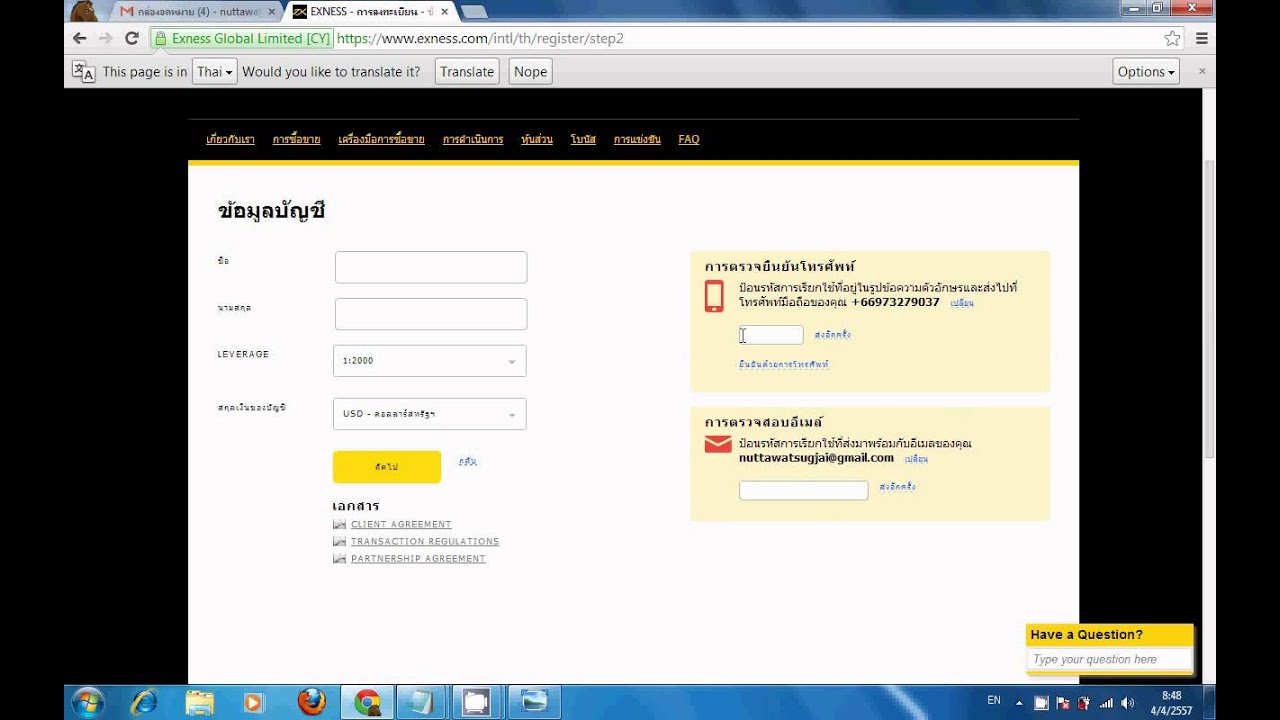Click change link next to email address
This screenshot has width=1280, height=720.
(x=916, y=459)
